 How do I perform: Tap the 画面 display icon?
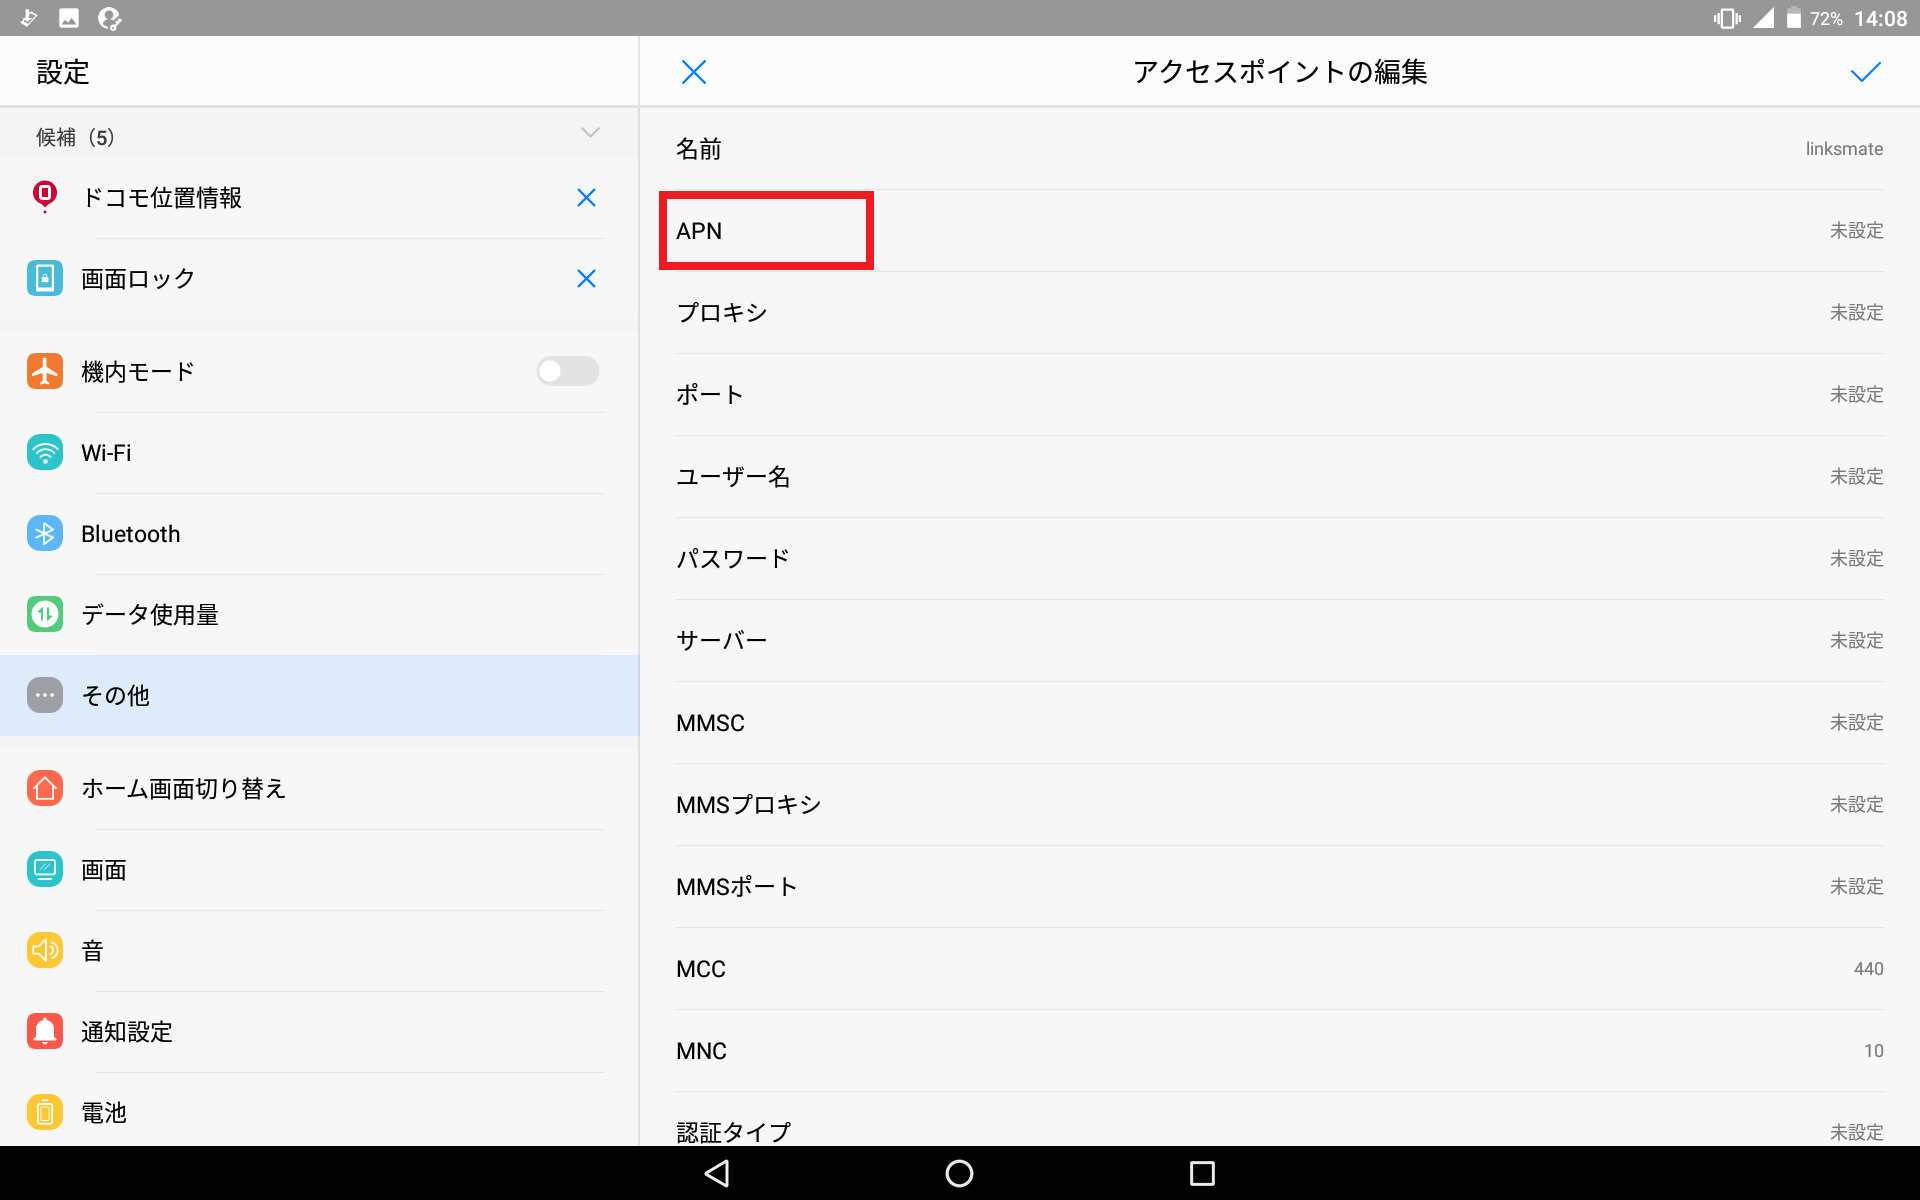point(45,869)
